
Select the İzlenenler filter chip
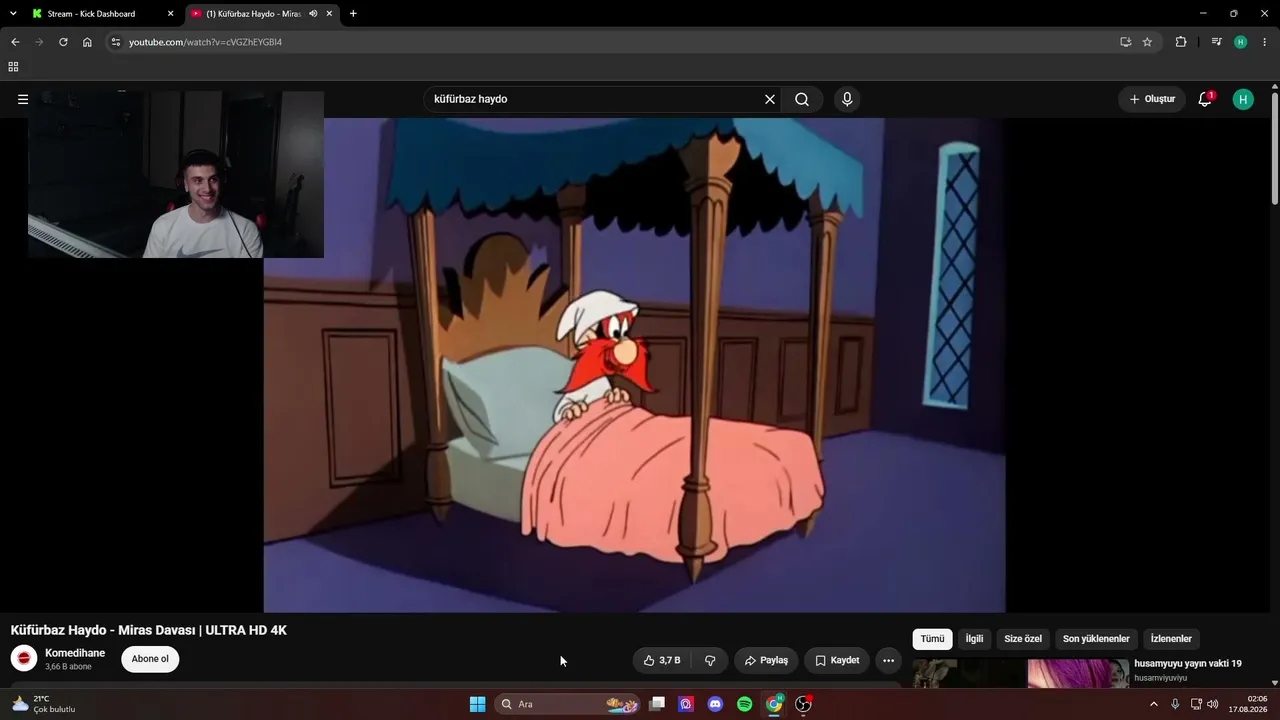coord(1171,639)
